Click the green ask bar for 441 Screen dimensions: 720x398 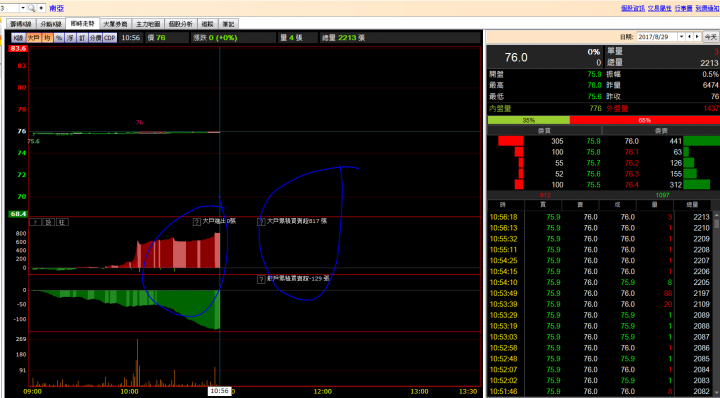pos(702,141)
